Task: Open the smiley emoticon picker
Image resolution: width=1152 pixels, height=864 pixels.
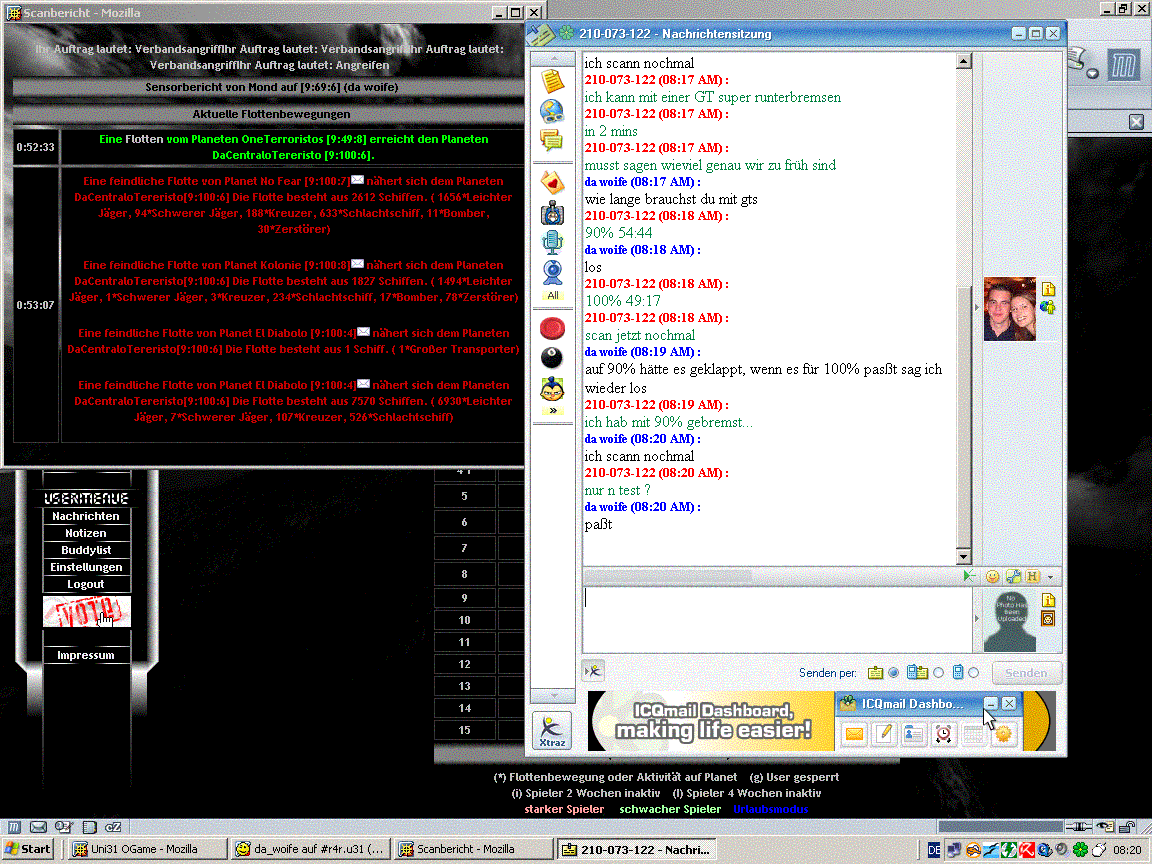Action: pyautogui.click(x=992, y=577)
